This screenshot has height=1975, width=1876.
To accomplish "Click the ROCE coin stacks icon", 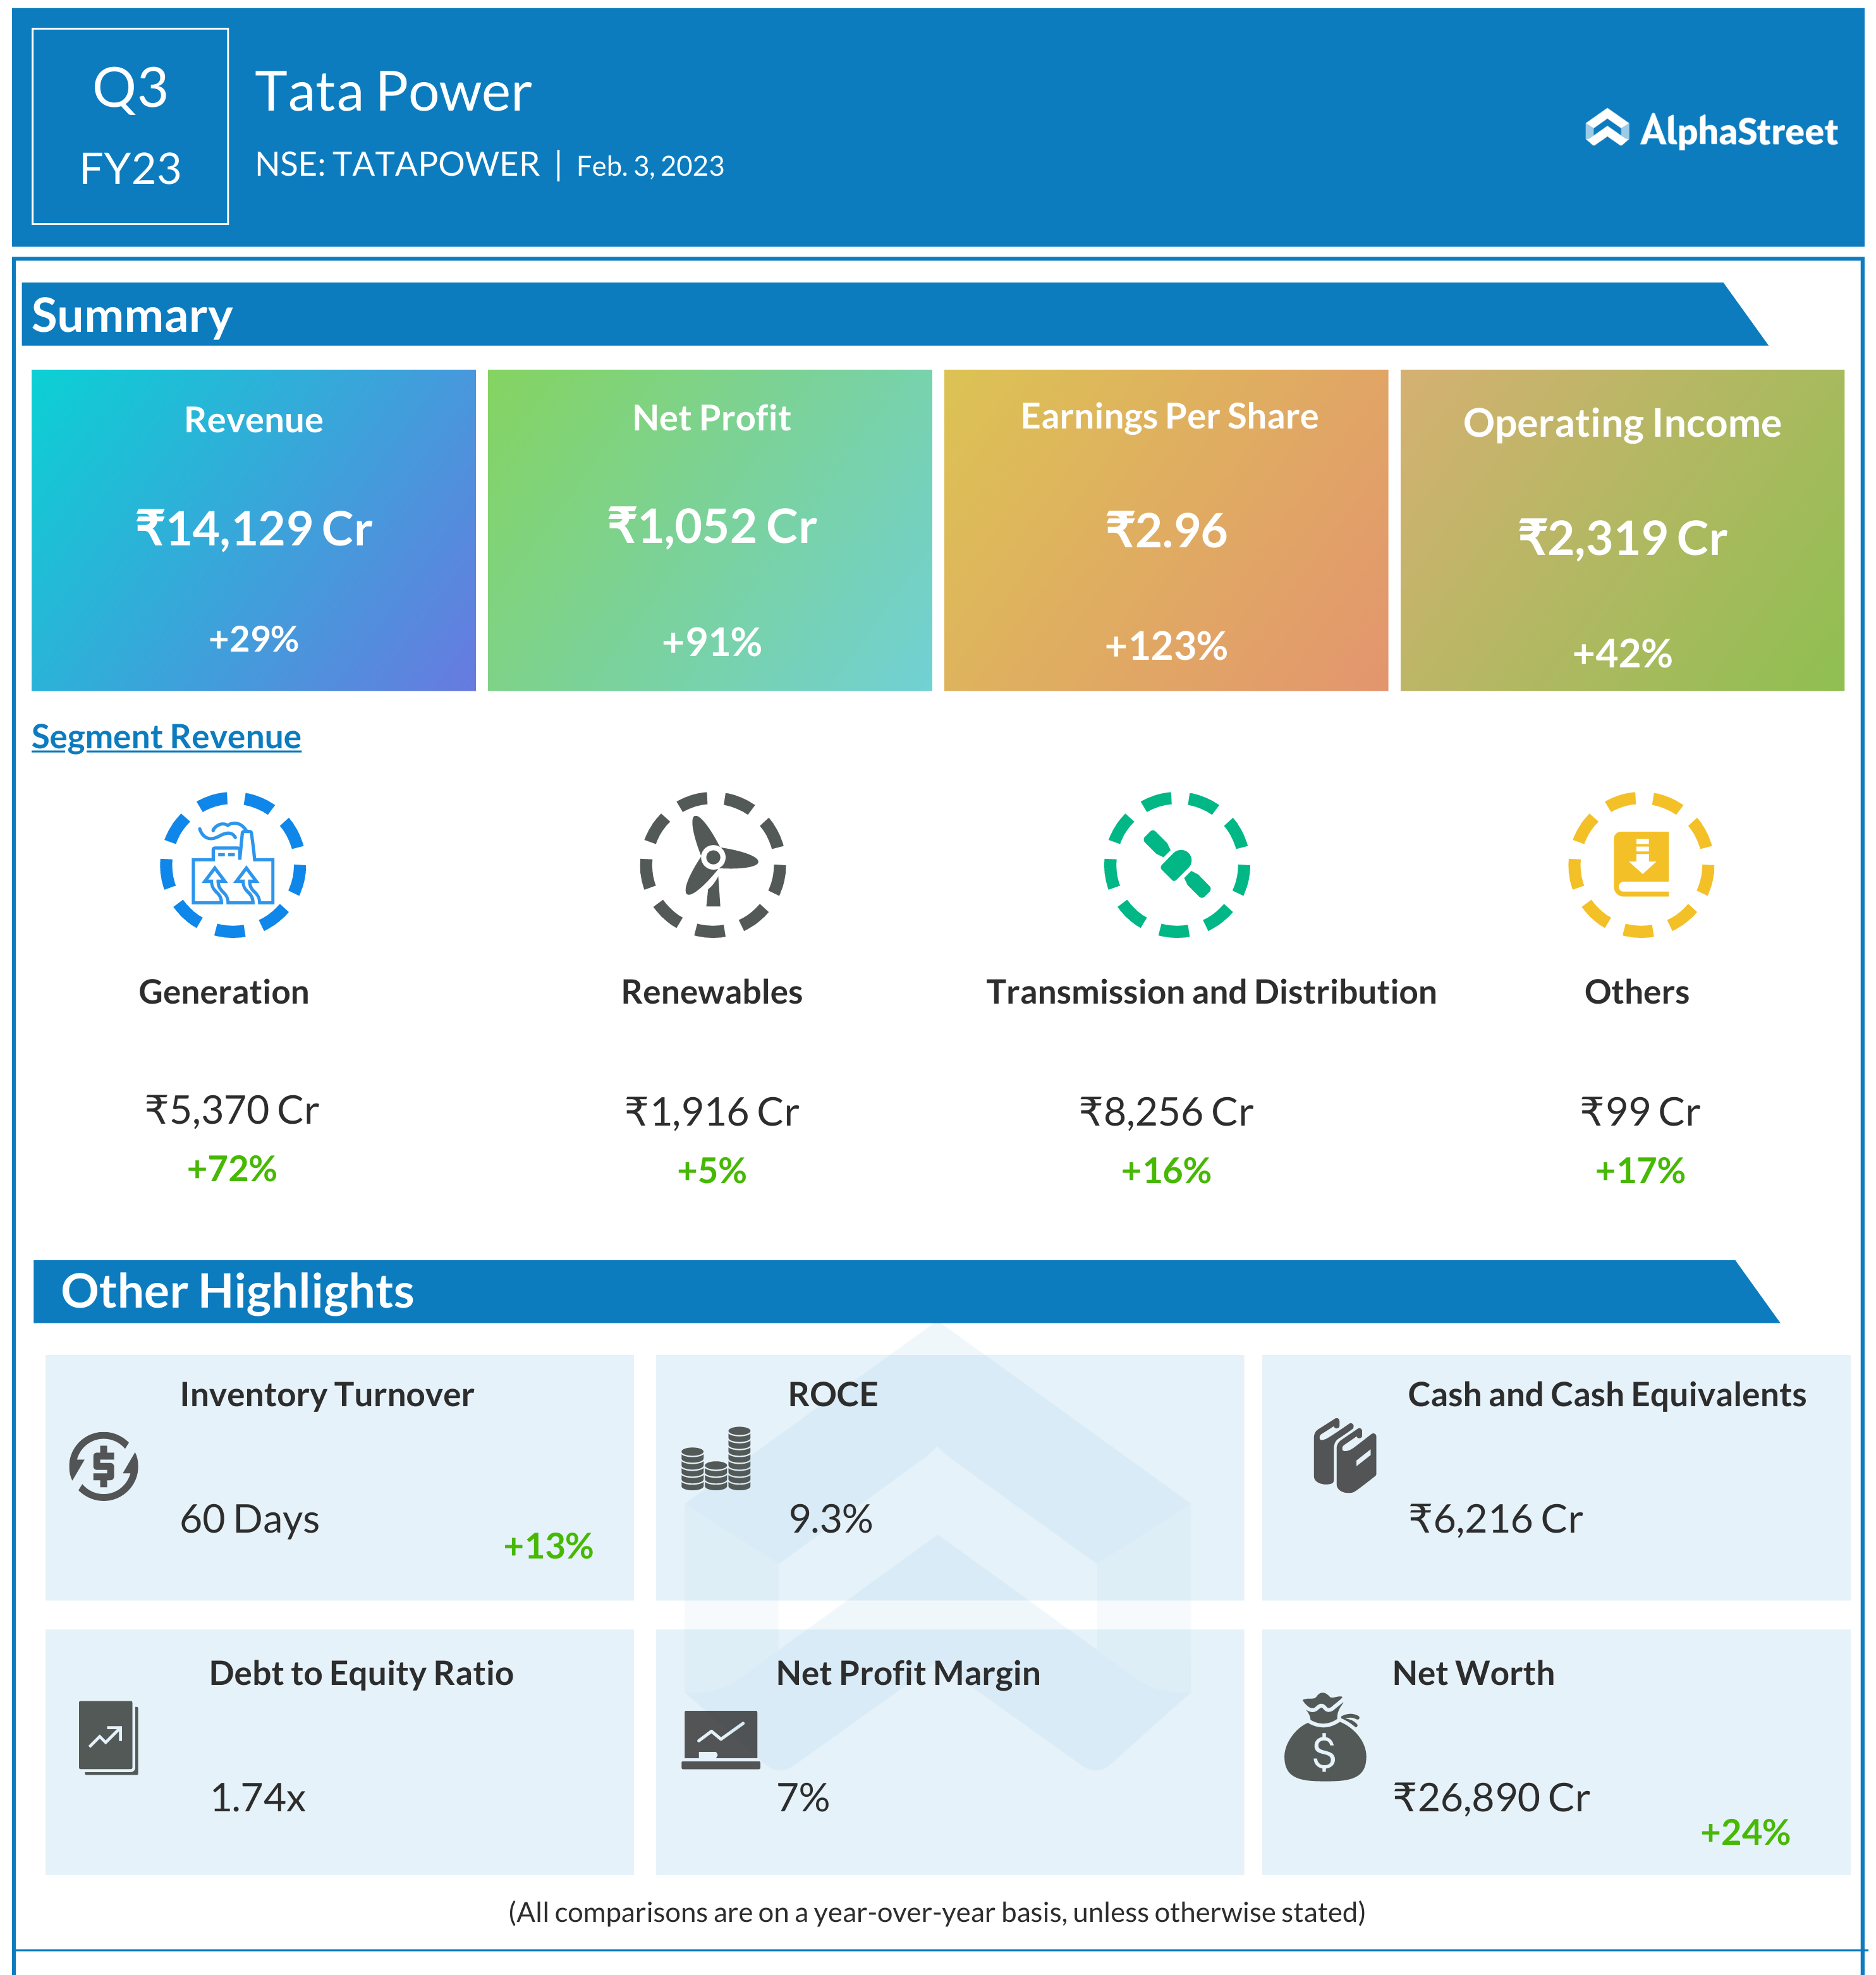I will coord(716,1459).
